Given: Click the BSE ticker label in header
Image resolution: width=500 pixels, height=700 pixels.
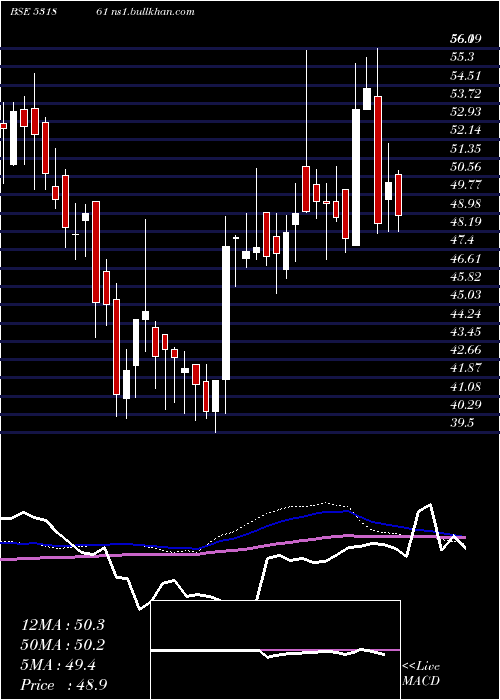Looking at the screenshot, I should click(x=33, y=11).
